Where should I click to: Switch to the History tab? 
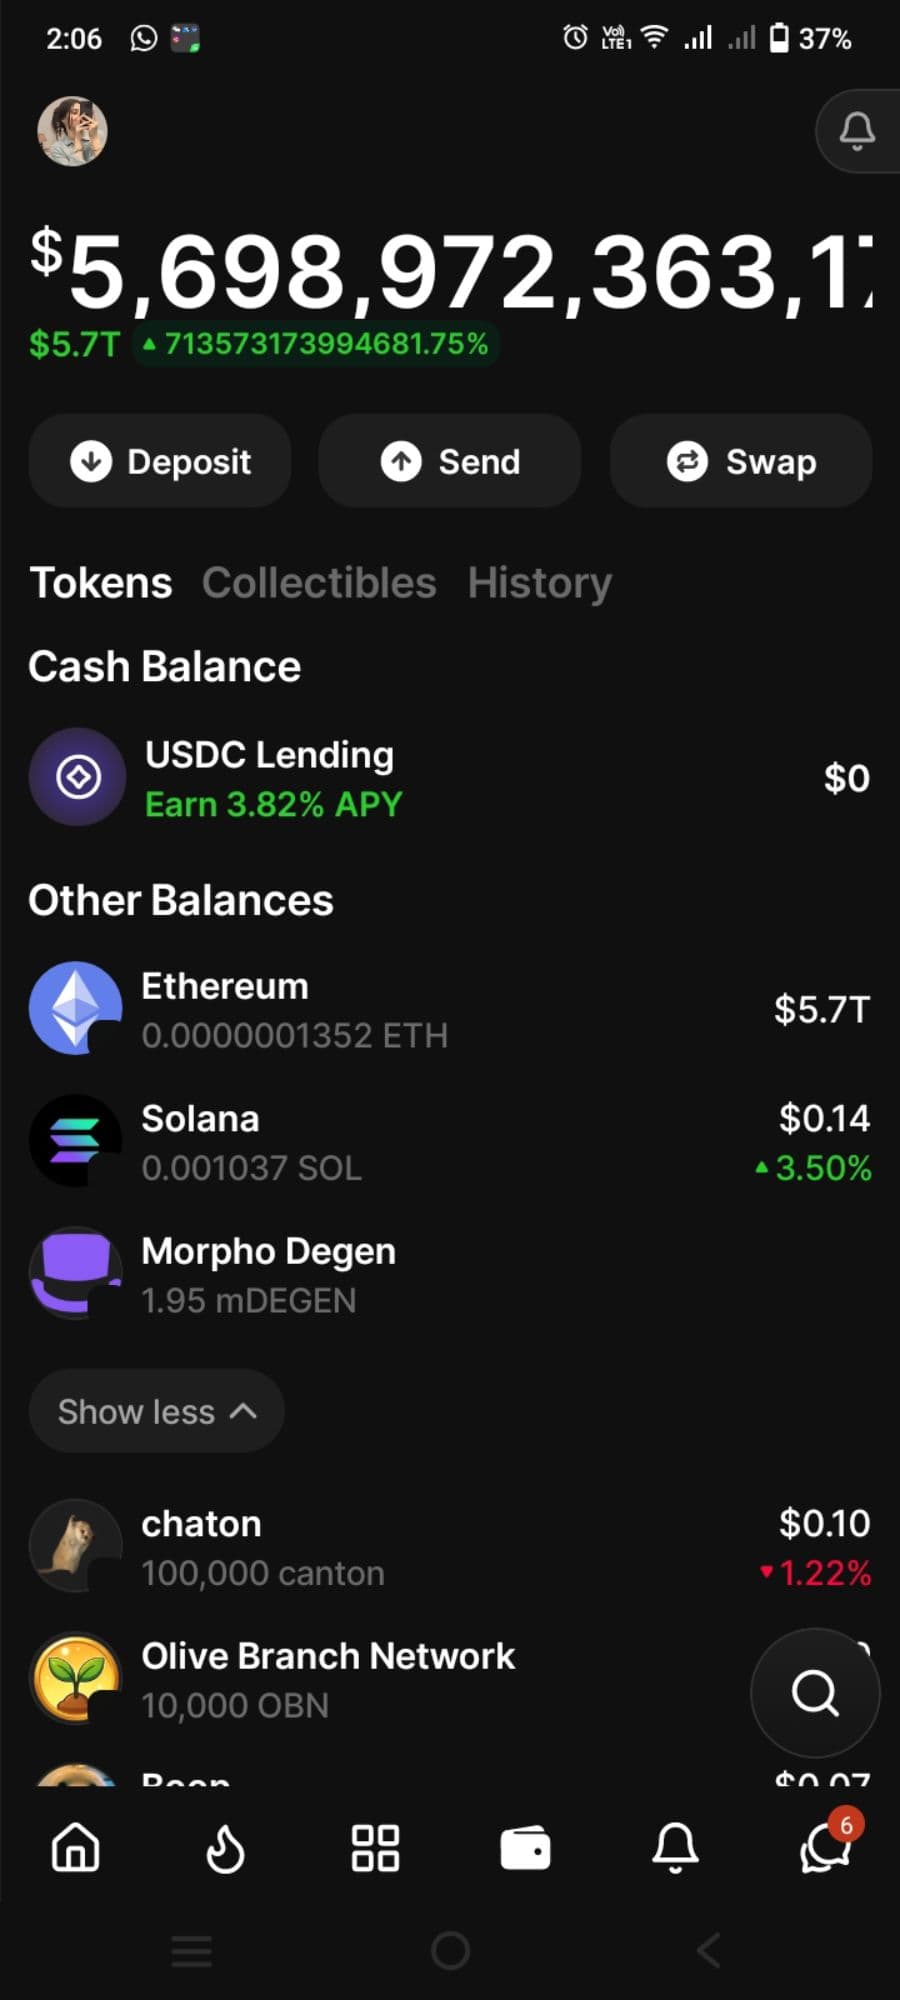coord(540,583)
